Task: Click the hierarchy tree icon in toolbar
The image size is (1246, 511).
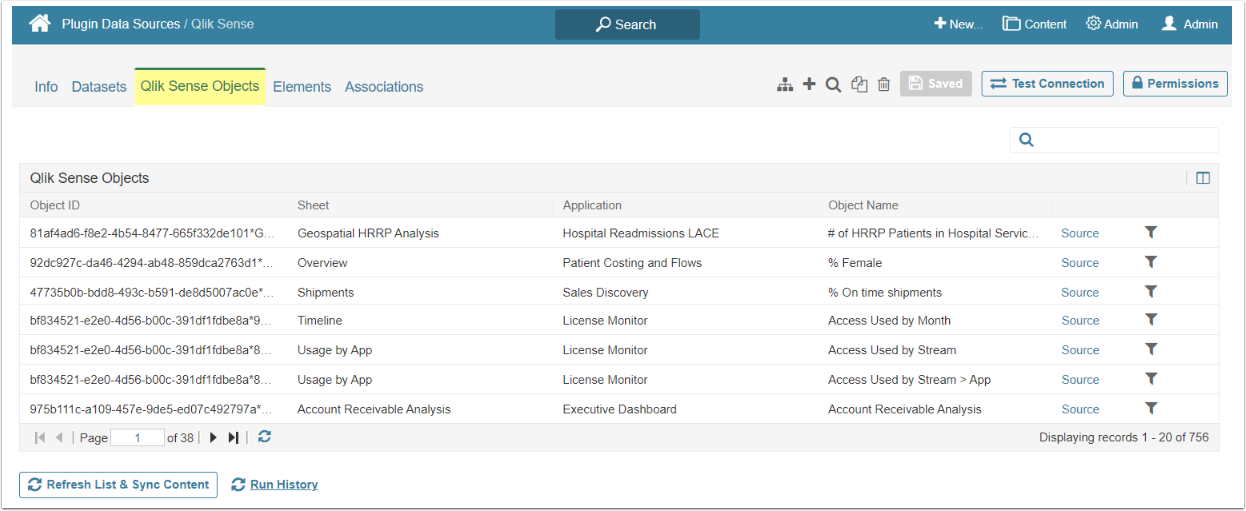Action: click(785, 85)
